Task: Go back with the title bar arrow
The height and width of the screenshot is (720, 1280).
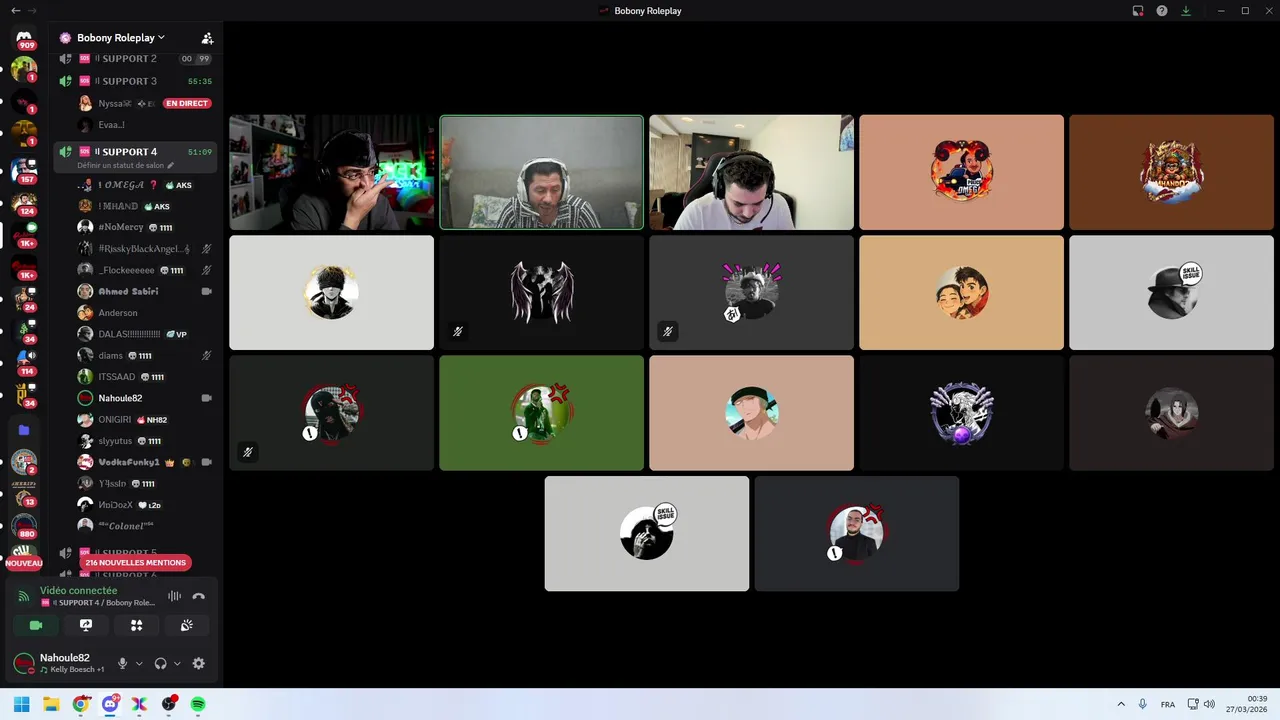Action: click(15, 10)
